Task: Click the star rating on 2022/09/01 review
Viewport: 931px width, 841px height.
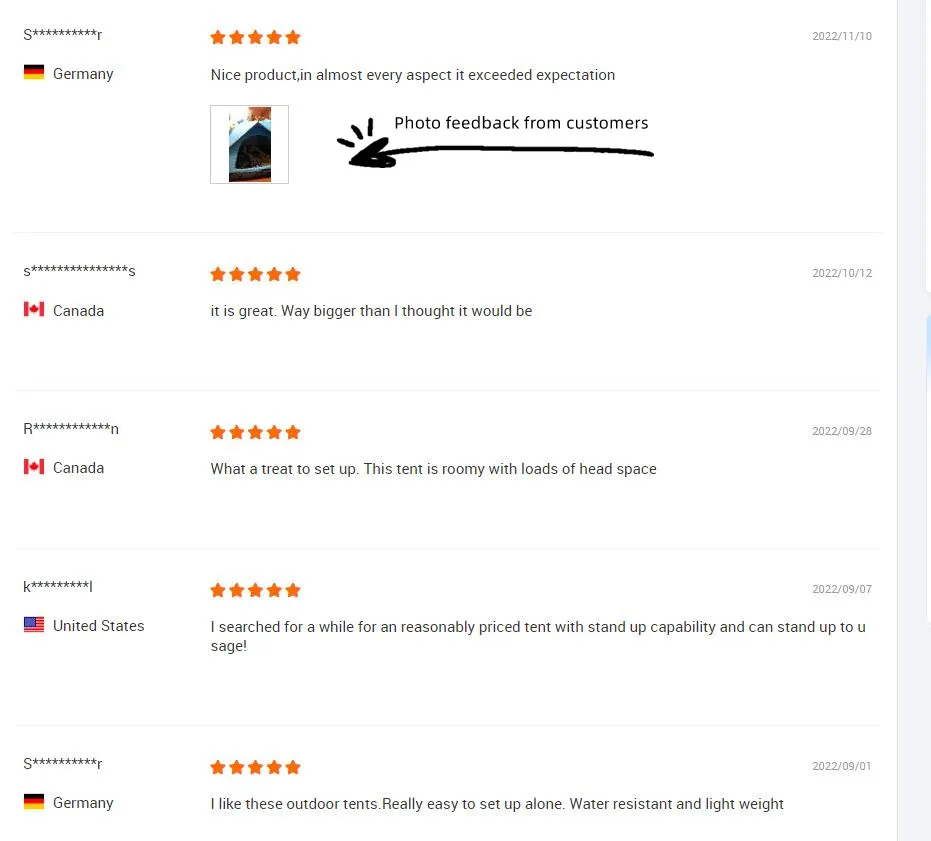Action: (x=255, y=767)
